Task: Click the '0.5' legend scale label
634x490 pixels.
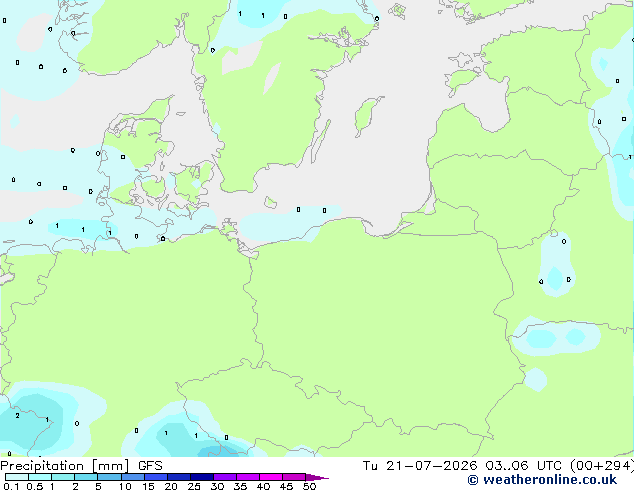Action: pos(35,486)
